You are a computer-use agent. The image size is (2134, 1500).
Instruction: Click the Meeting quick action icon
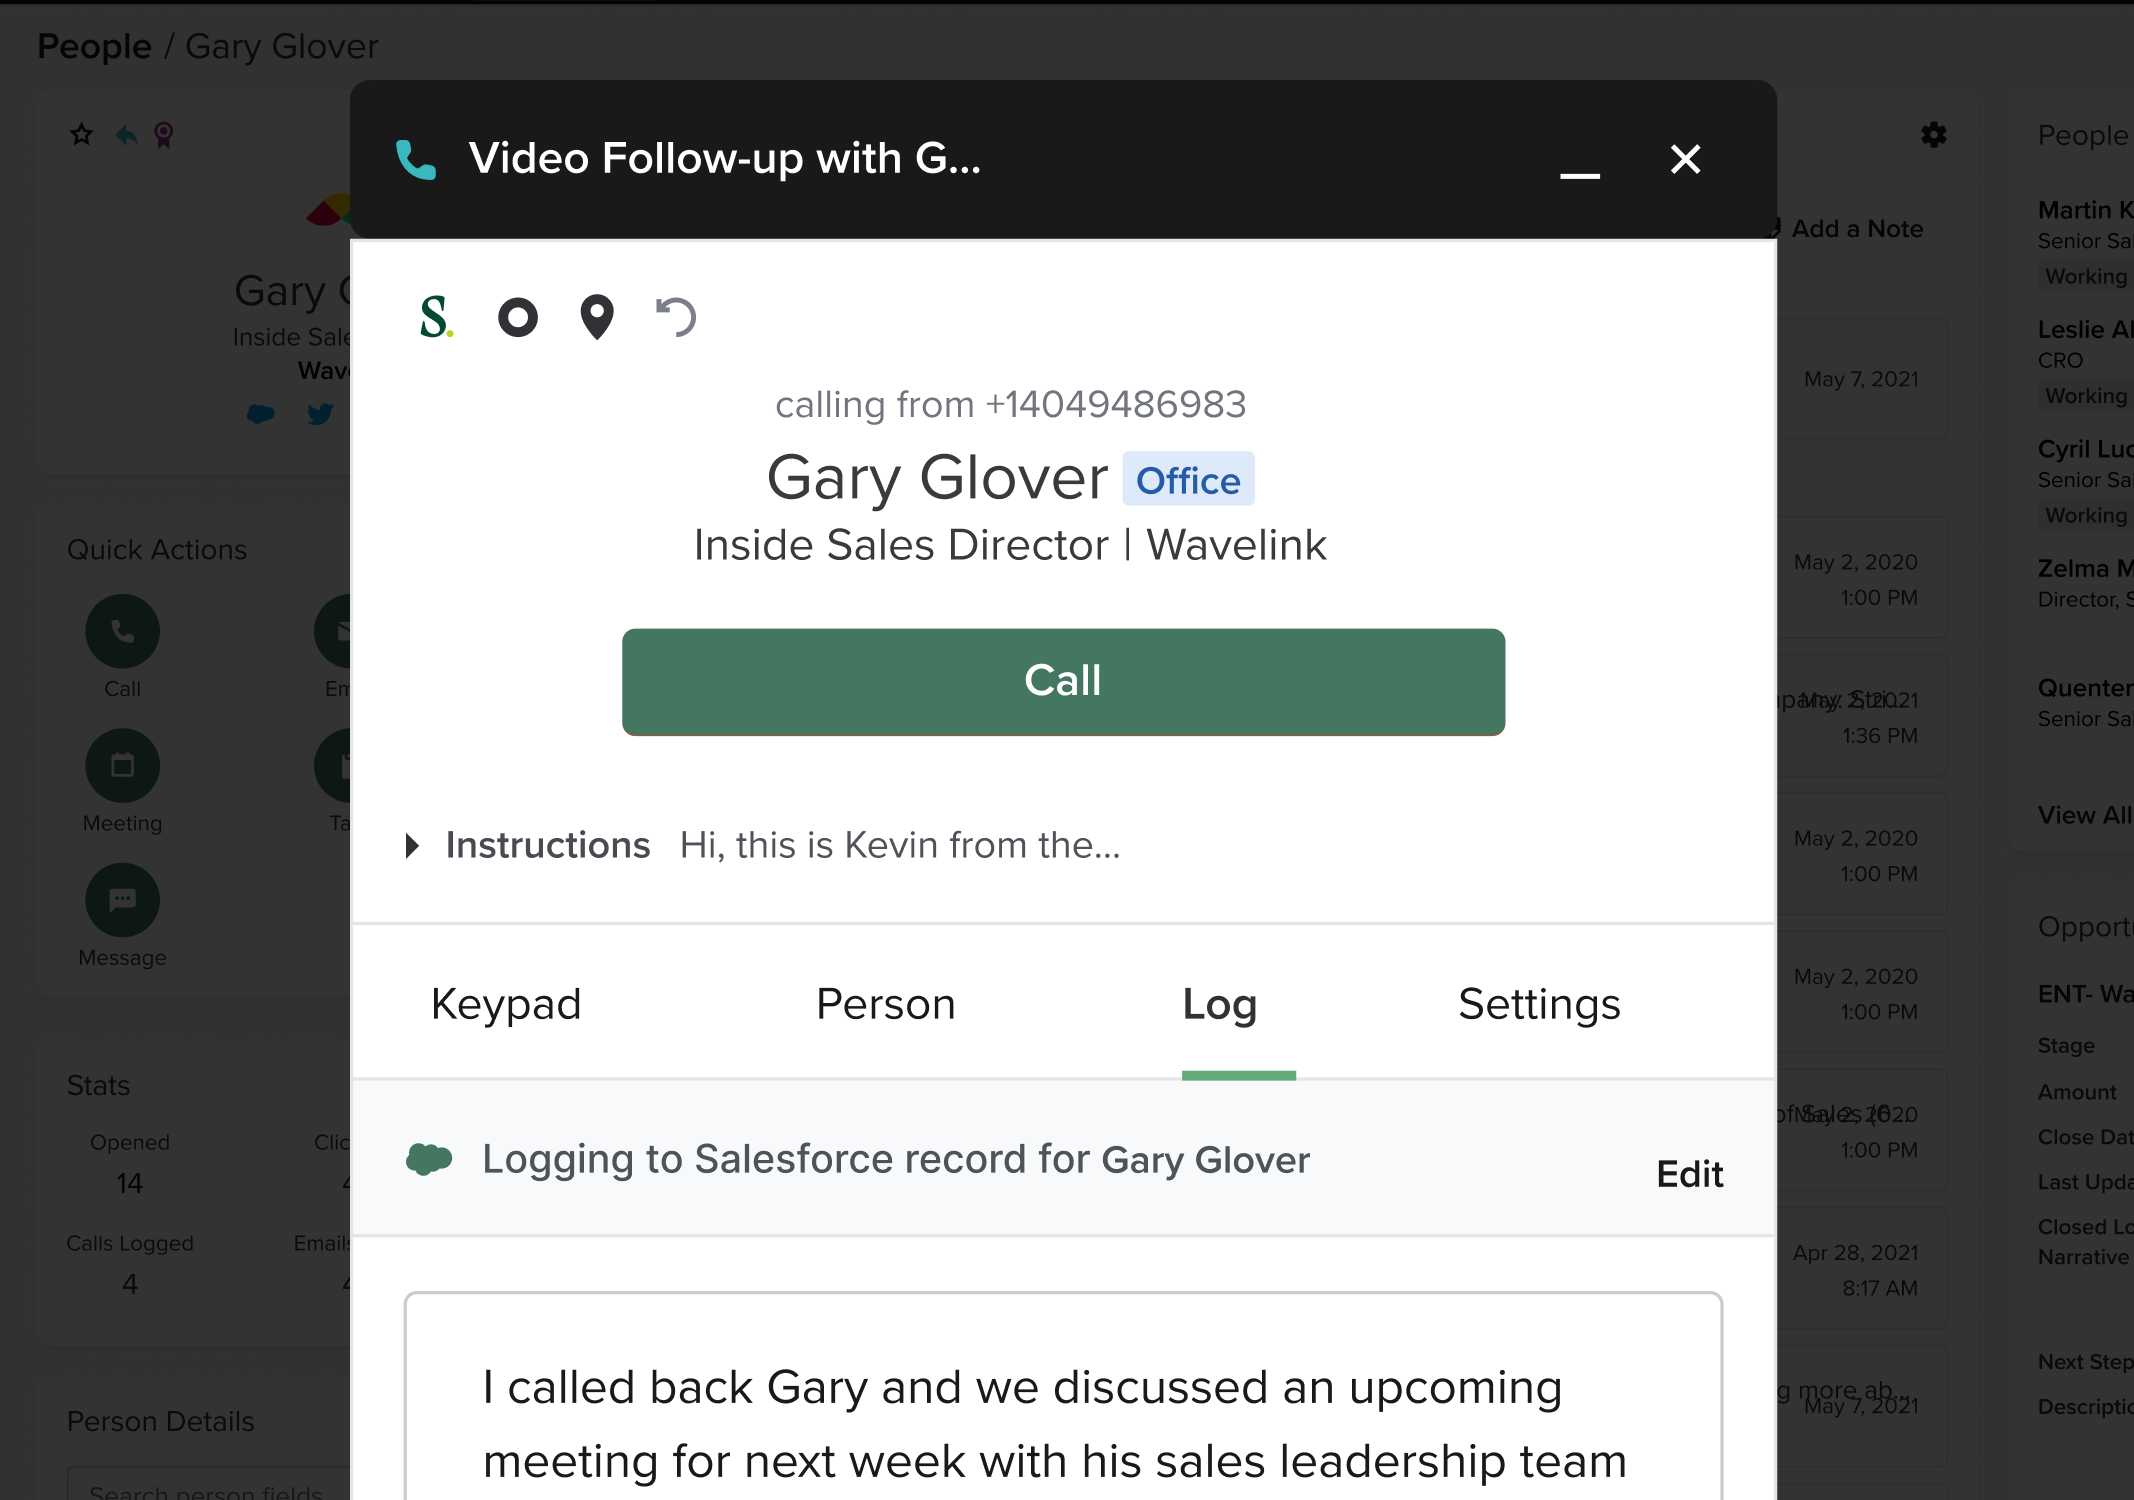coord(122,766)
